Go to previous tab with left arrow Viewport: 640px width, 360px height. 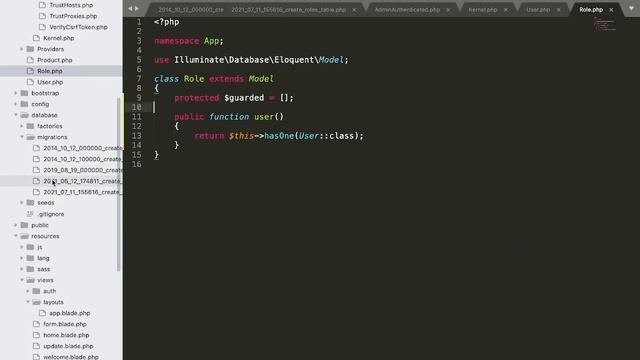[130, 8]
